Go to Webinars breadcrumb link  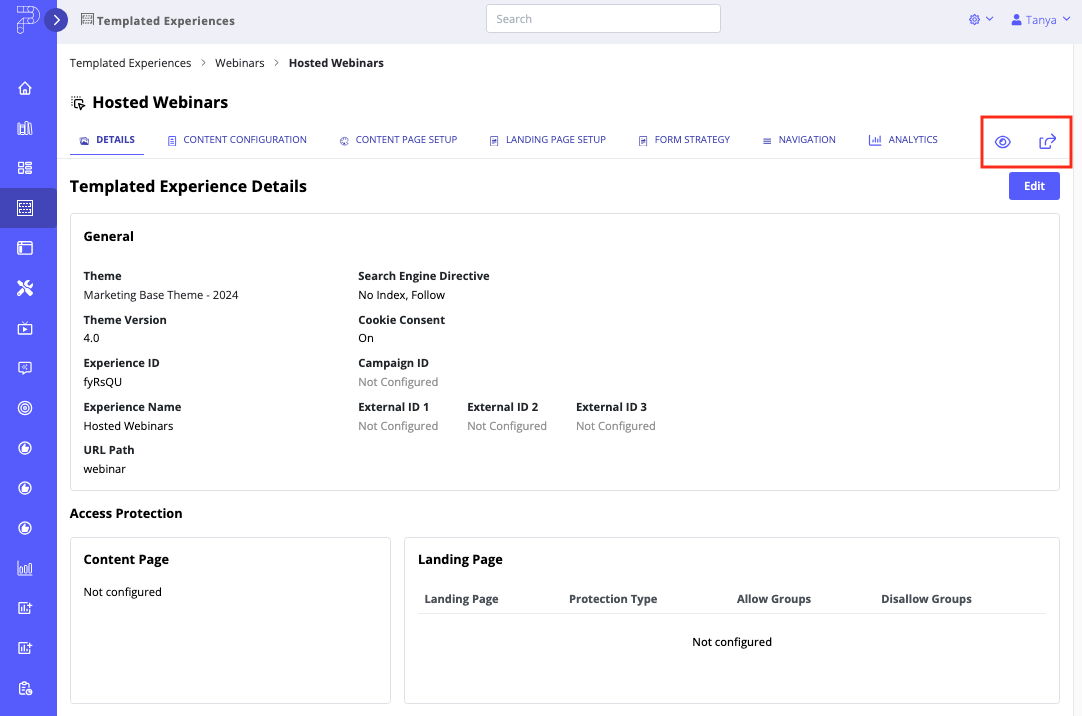[x=239, y=62]
